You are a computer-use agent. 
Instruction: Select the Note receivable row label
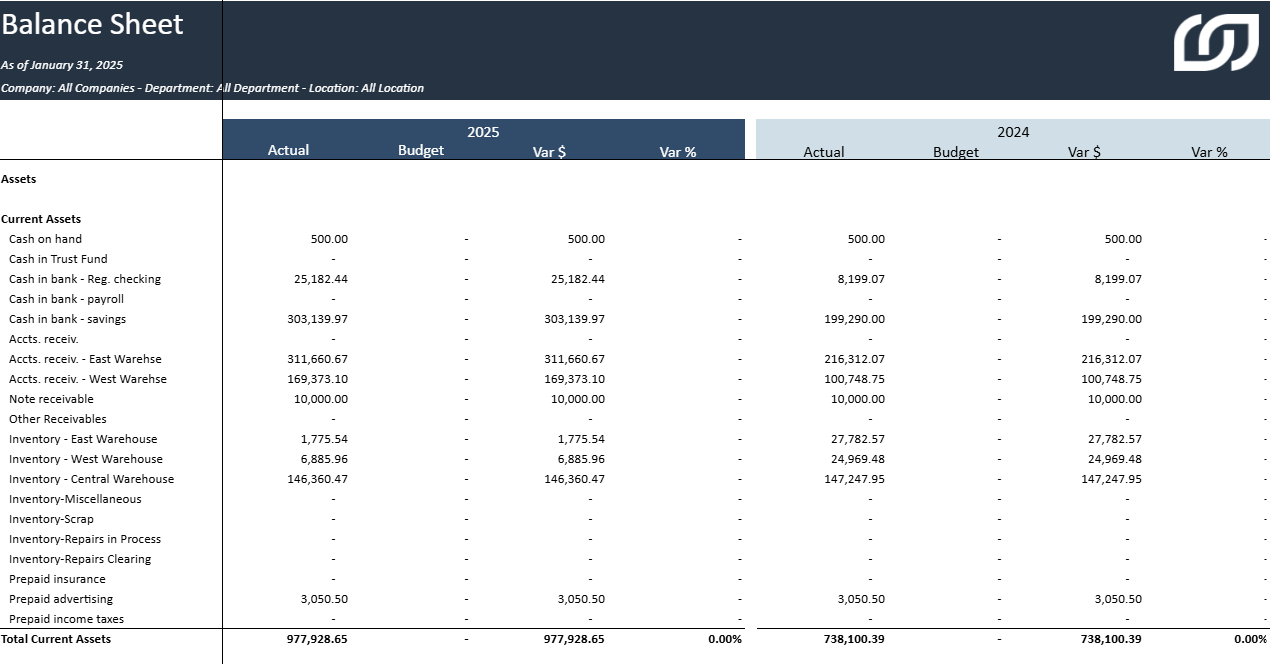pos(51,399)
